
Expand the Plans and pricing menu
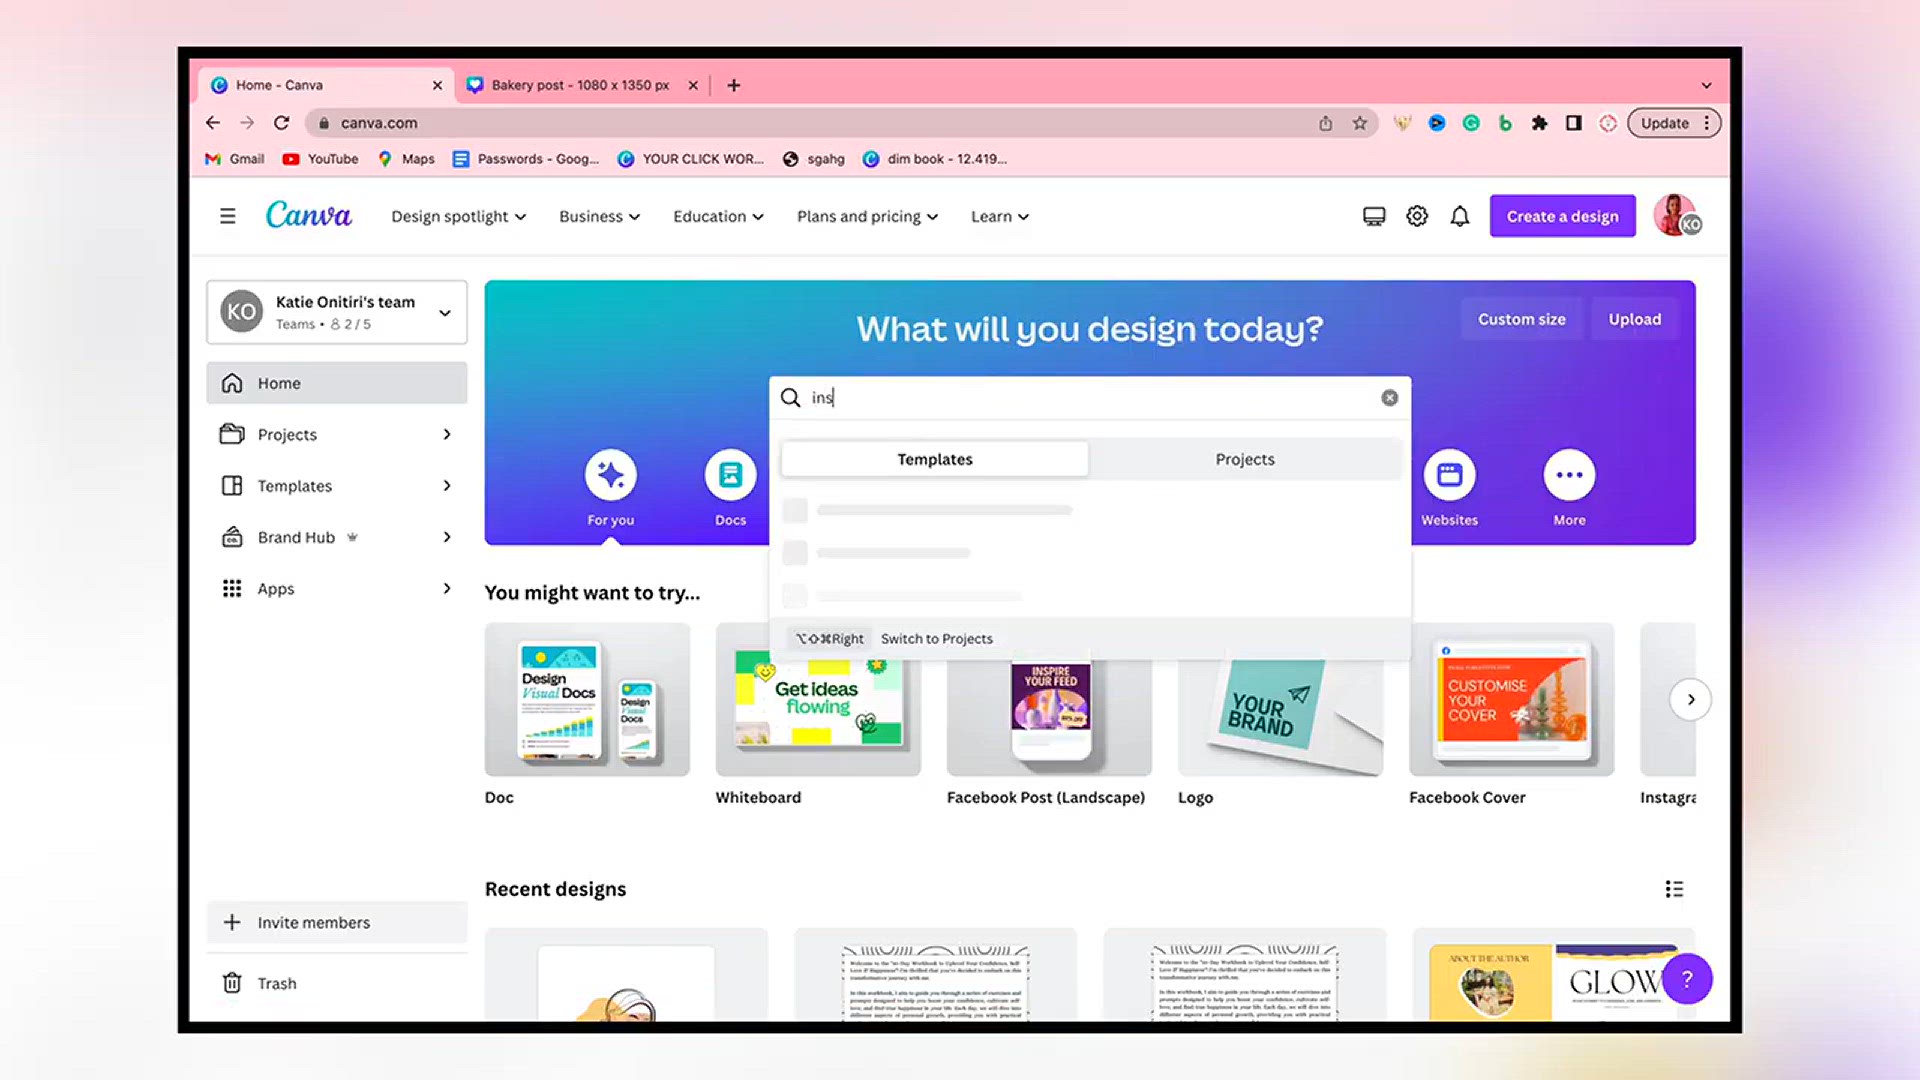(x=867, y=217)
